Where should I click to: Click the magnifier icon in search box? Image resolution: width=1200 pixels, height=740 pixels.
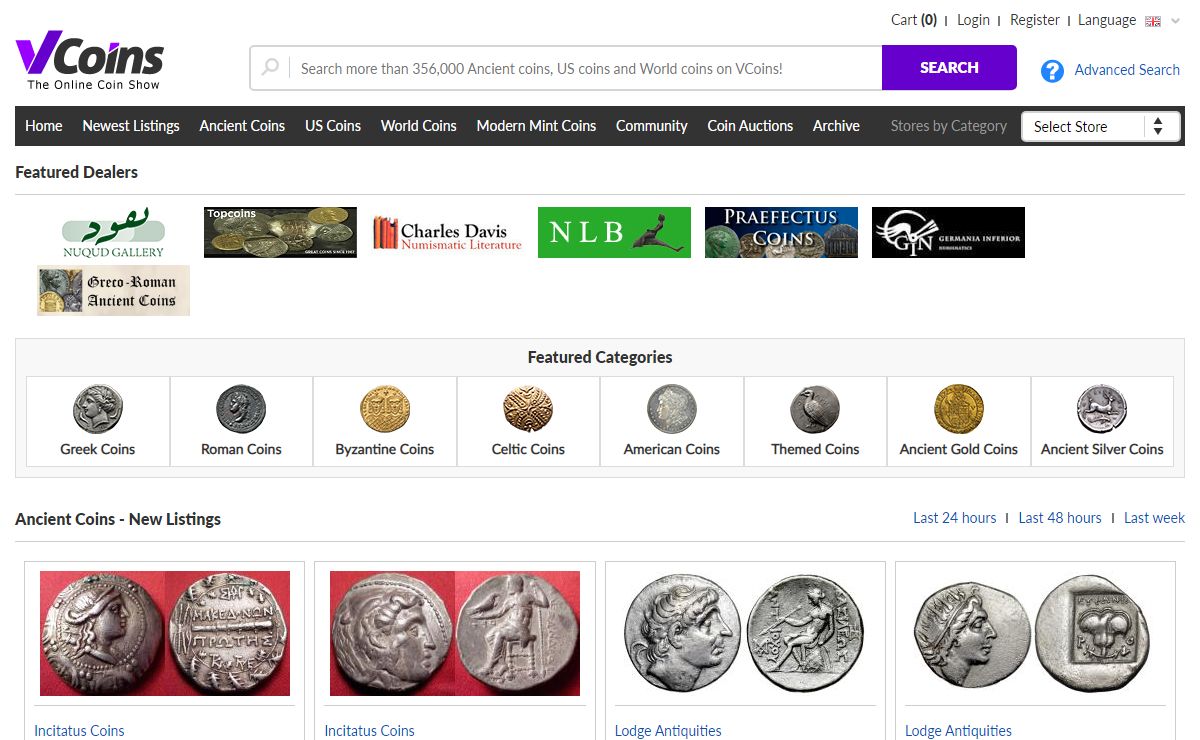270,68
